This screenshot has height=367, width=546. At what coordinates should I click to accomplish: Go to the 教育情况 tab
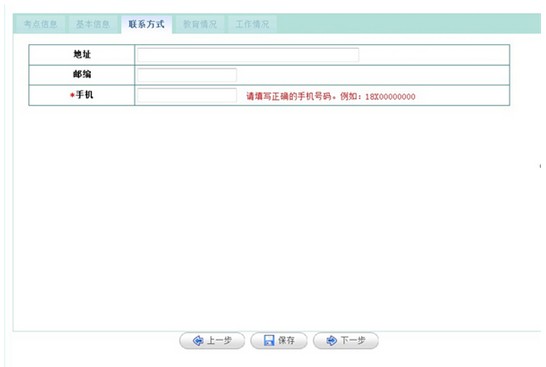pyautogui.click(x=200, y=24)
